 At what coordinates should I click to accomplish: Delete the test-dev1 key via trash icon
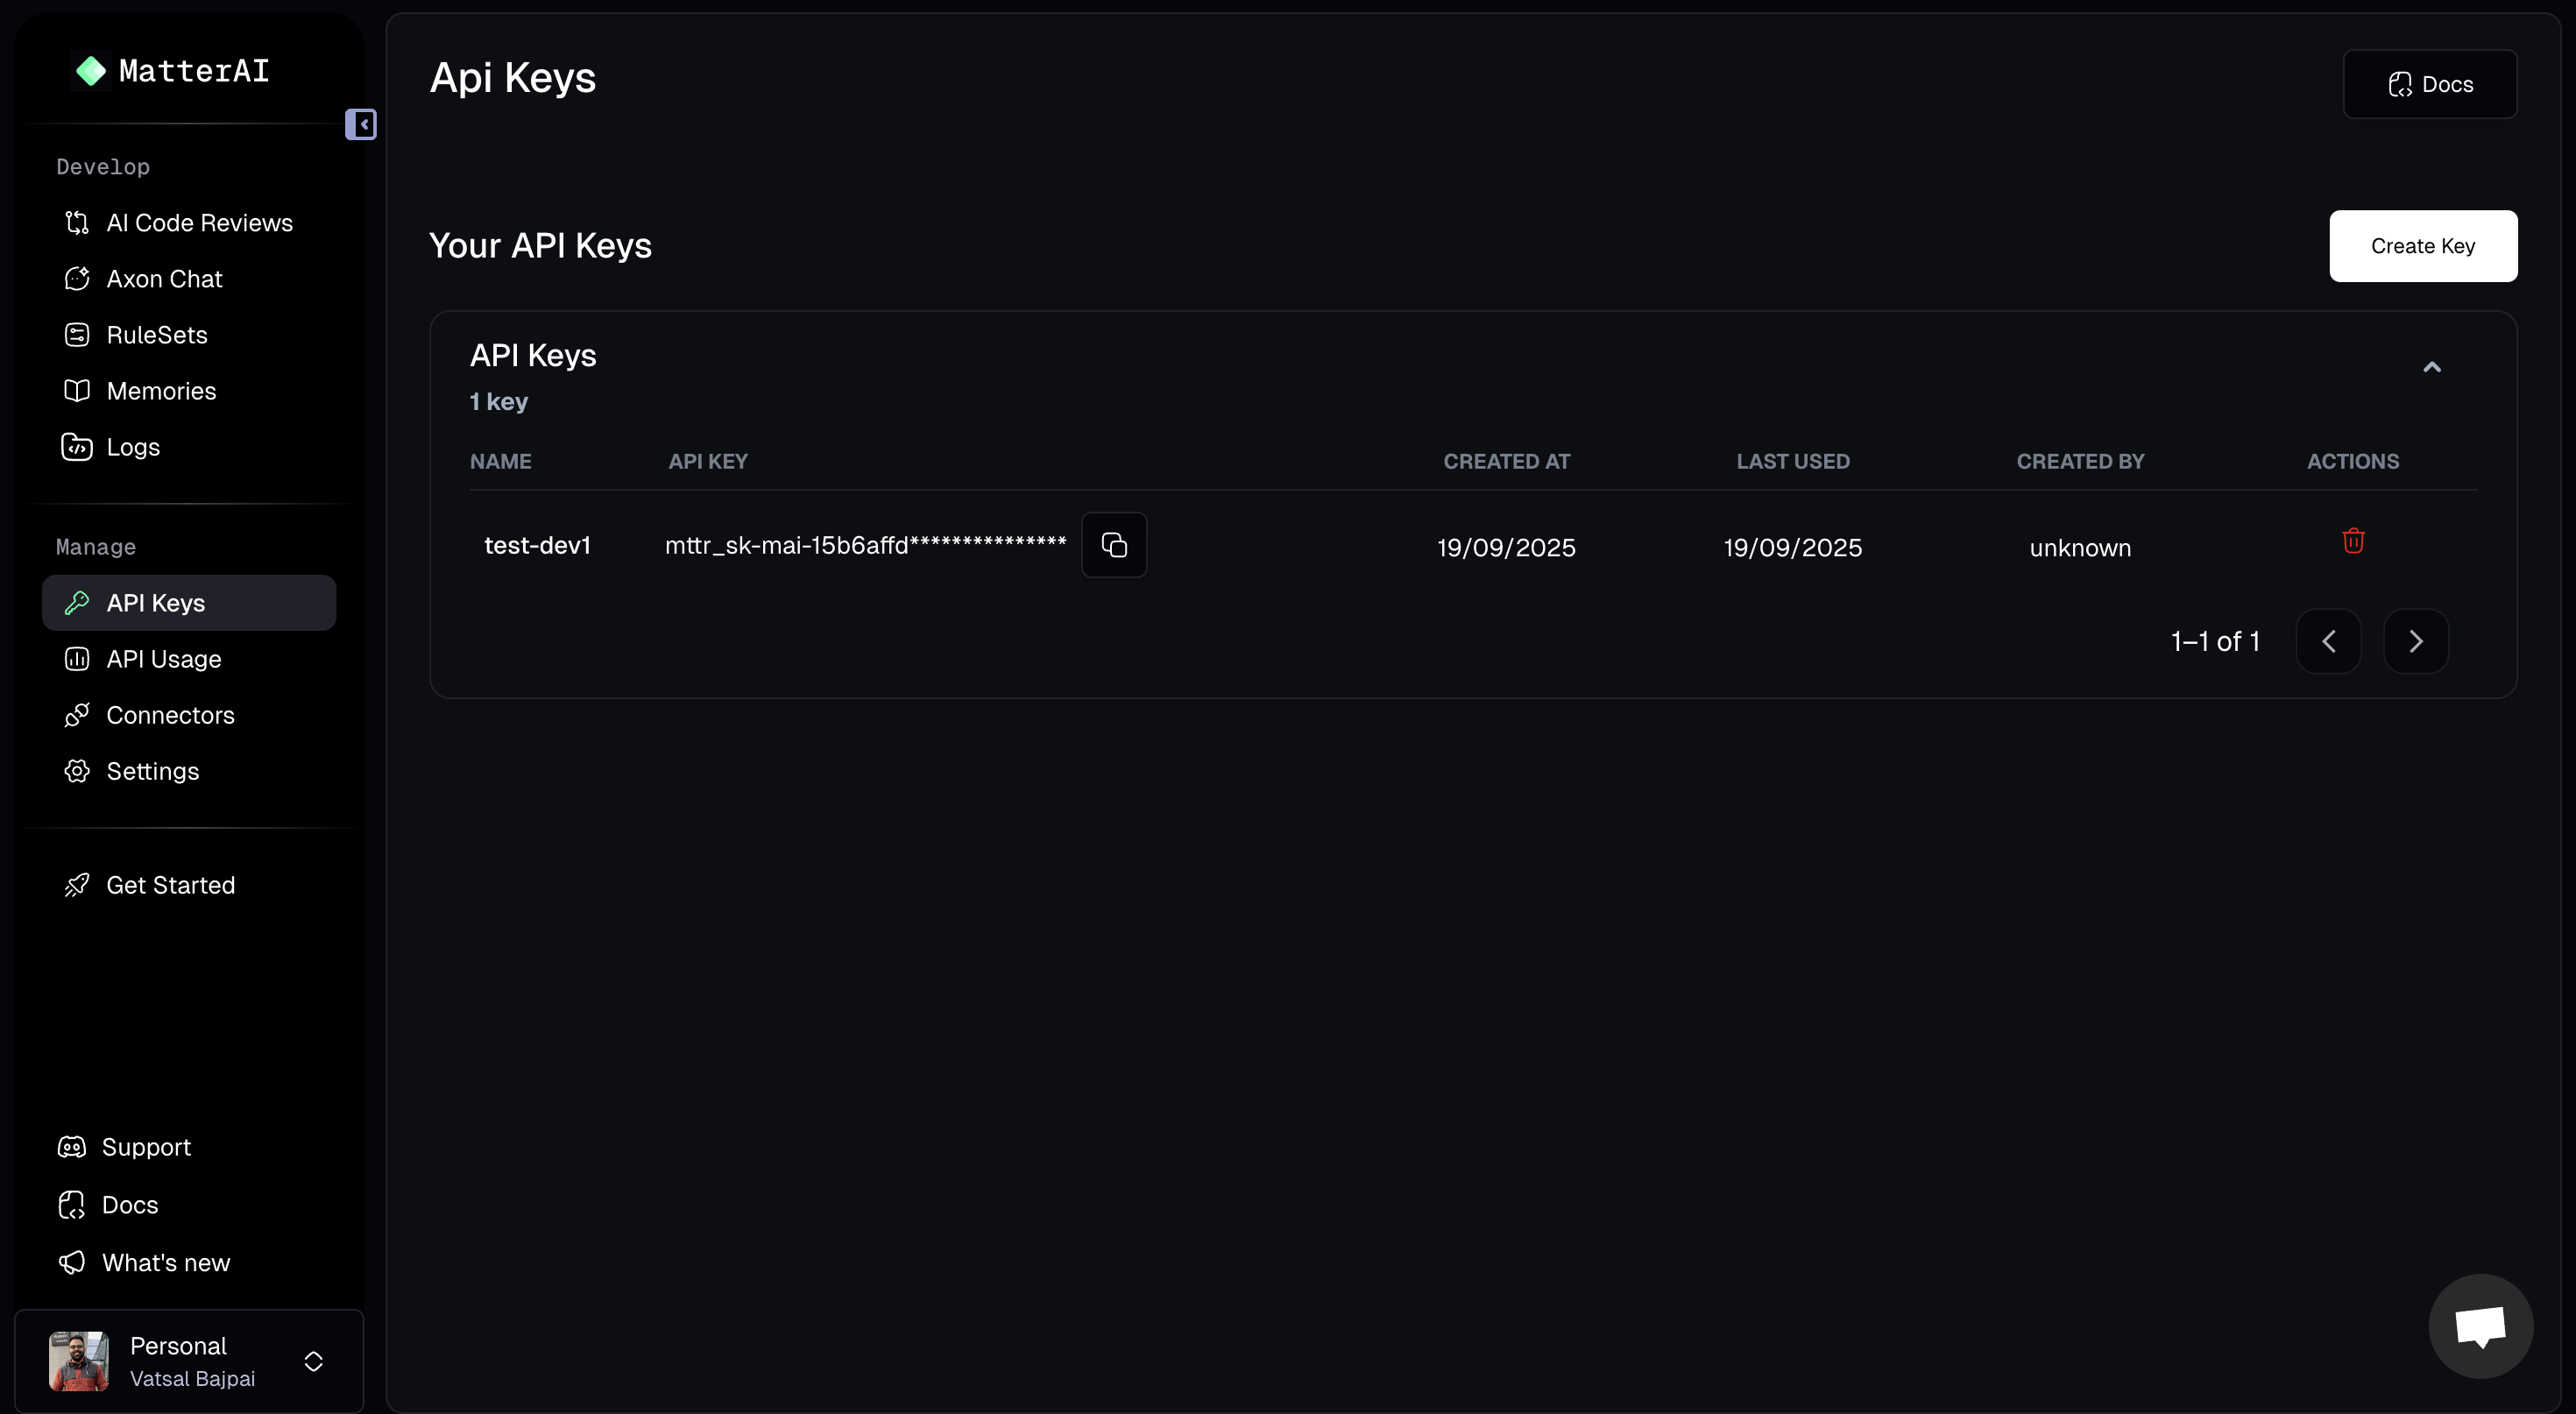coord(2353,541)
